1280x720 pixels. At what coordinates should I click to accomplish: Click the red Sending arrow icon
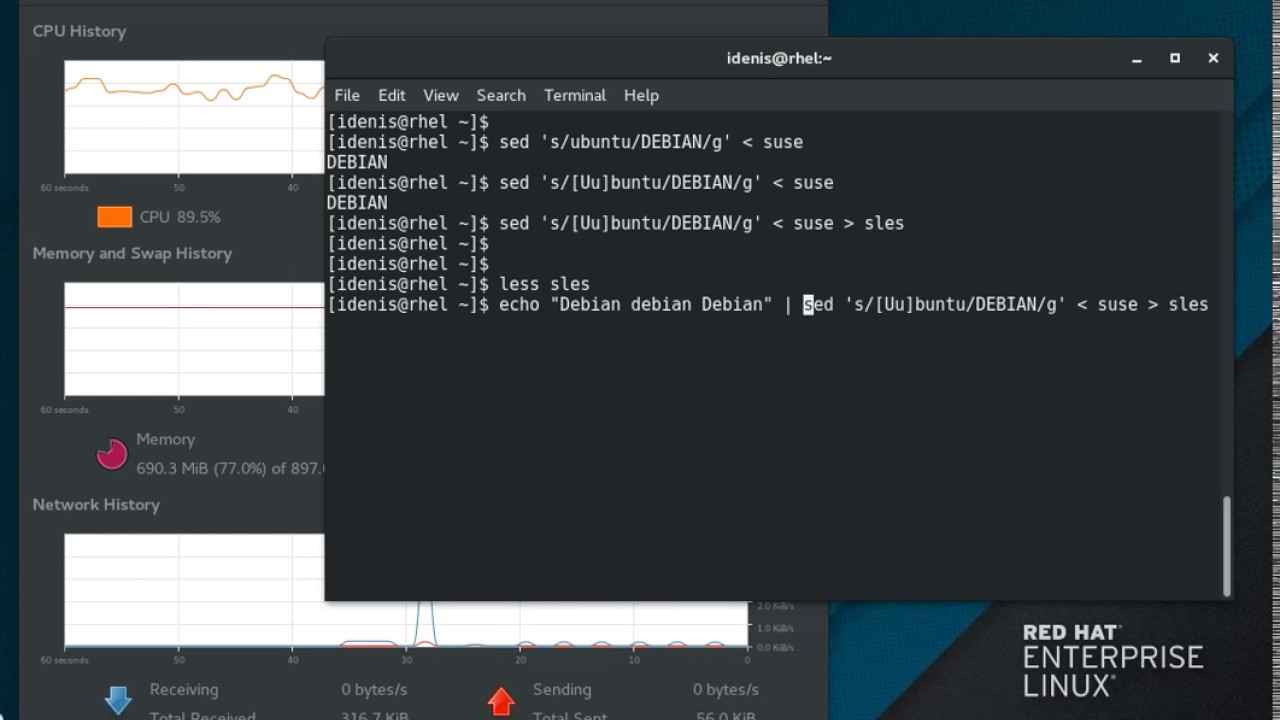(501, 700)
